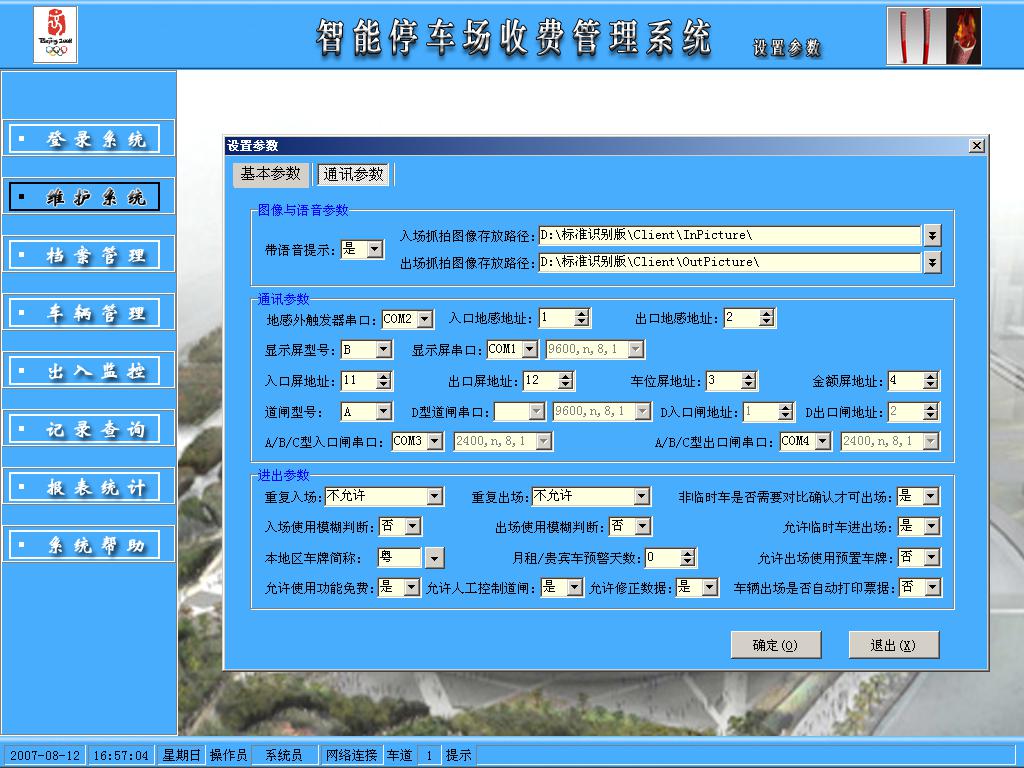Open browse arrow for 出场抓拍图像存放路径

(932, 262)
